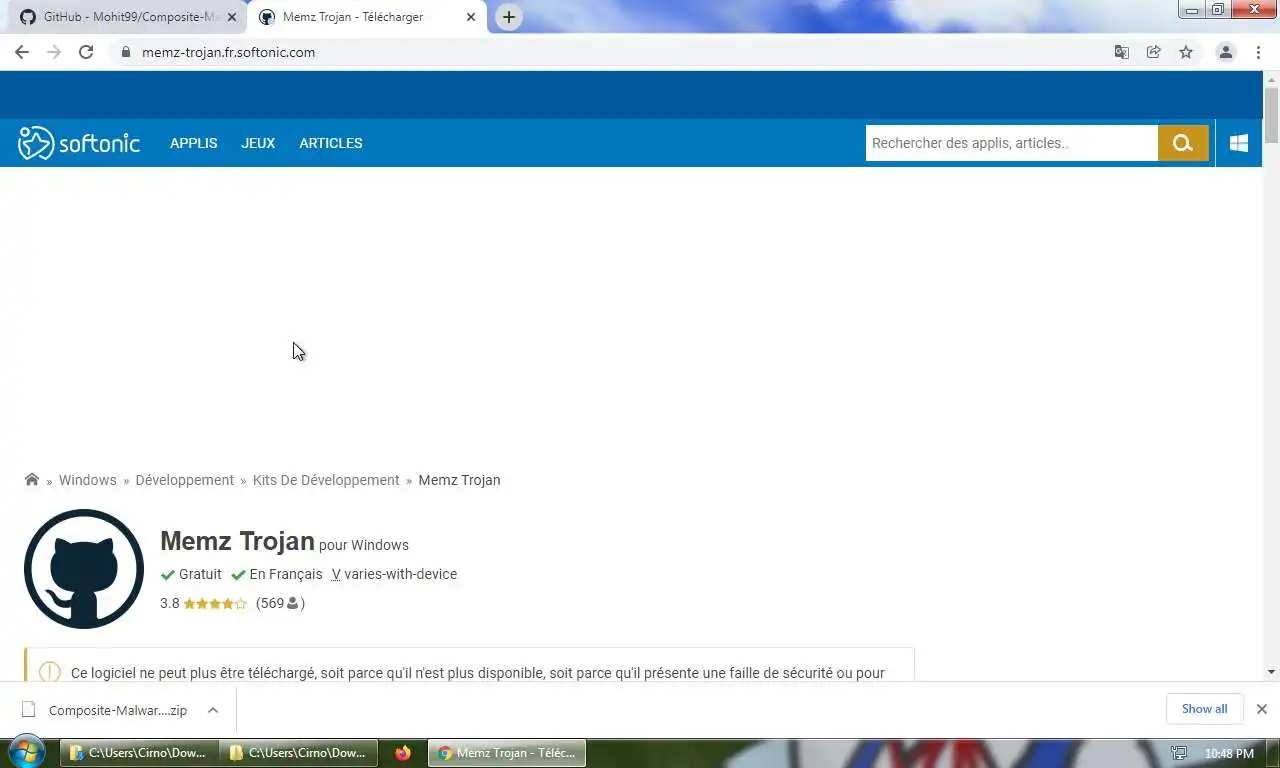Click the Softonic logo
Screen dimensions: 1280x768
point(79,143)
